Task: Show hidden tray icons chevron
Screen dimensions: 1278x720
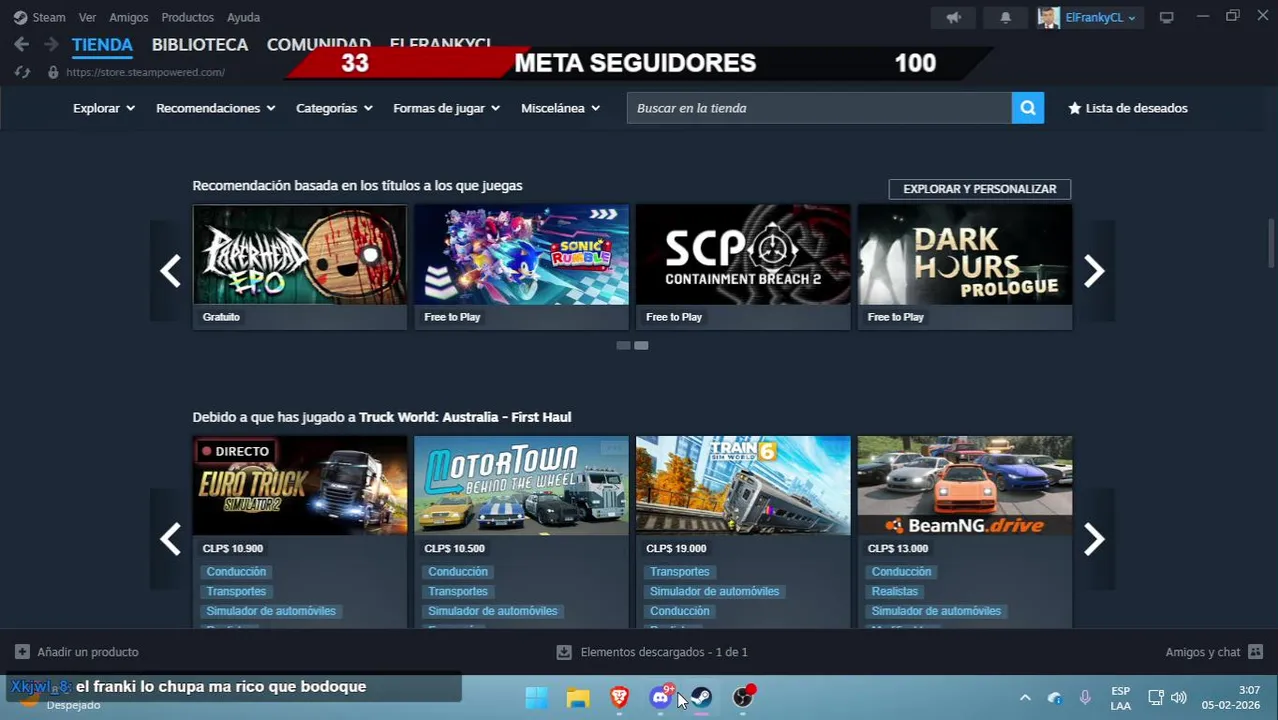Action: click(1025, 698)
